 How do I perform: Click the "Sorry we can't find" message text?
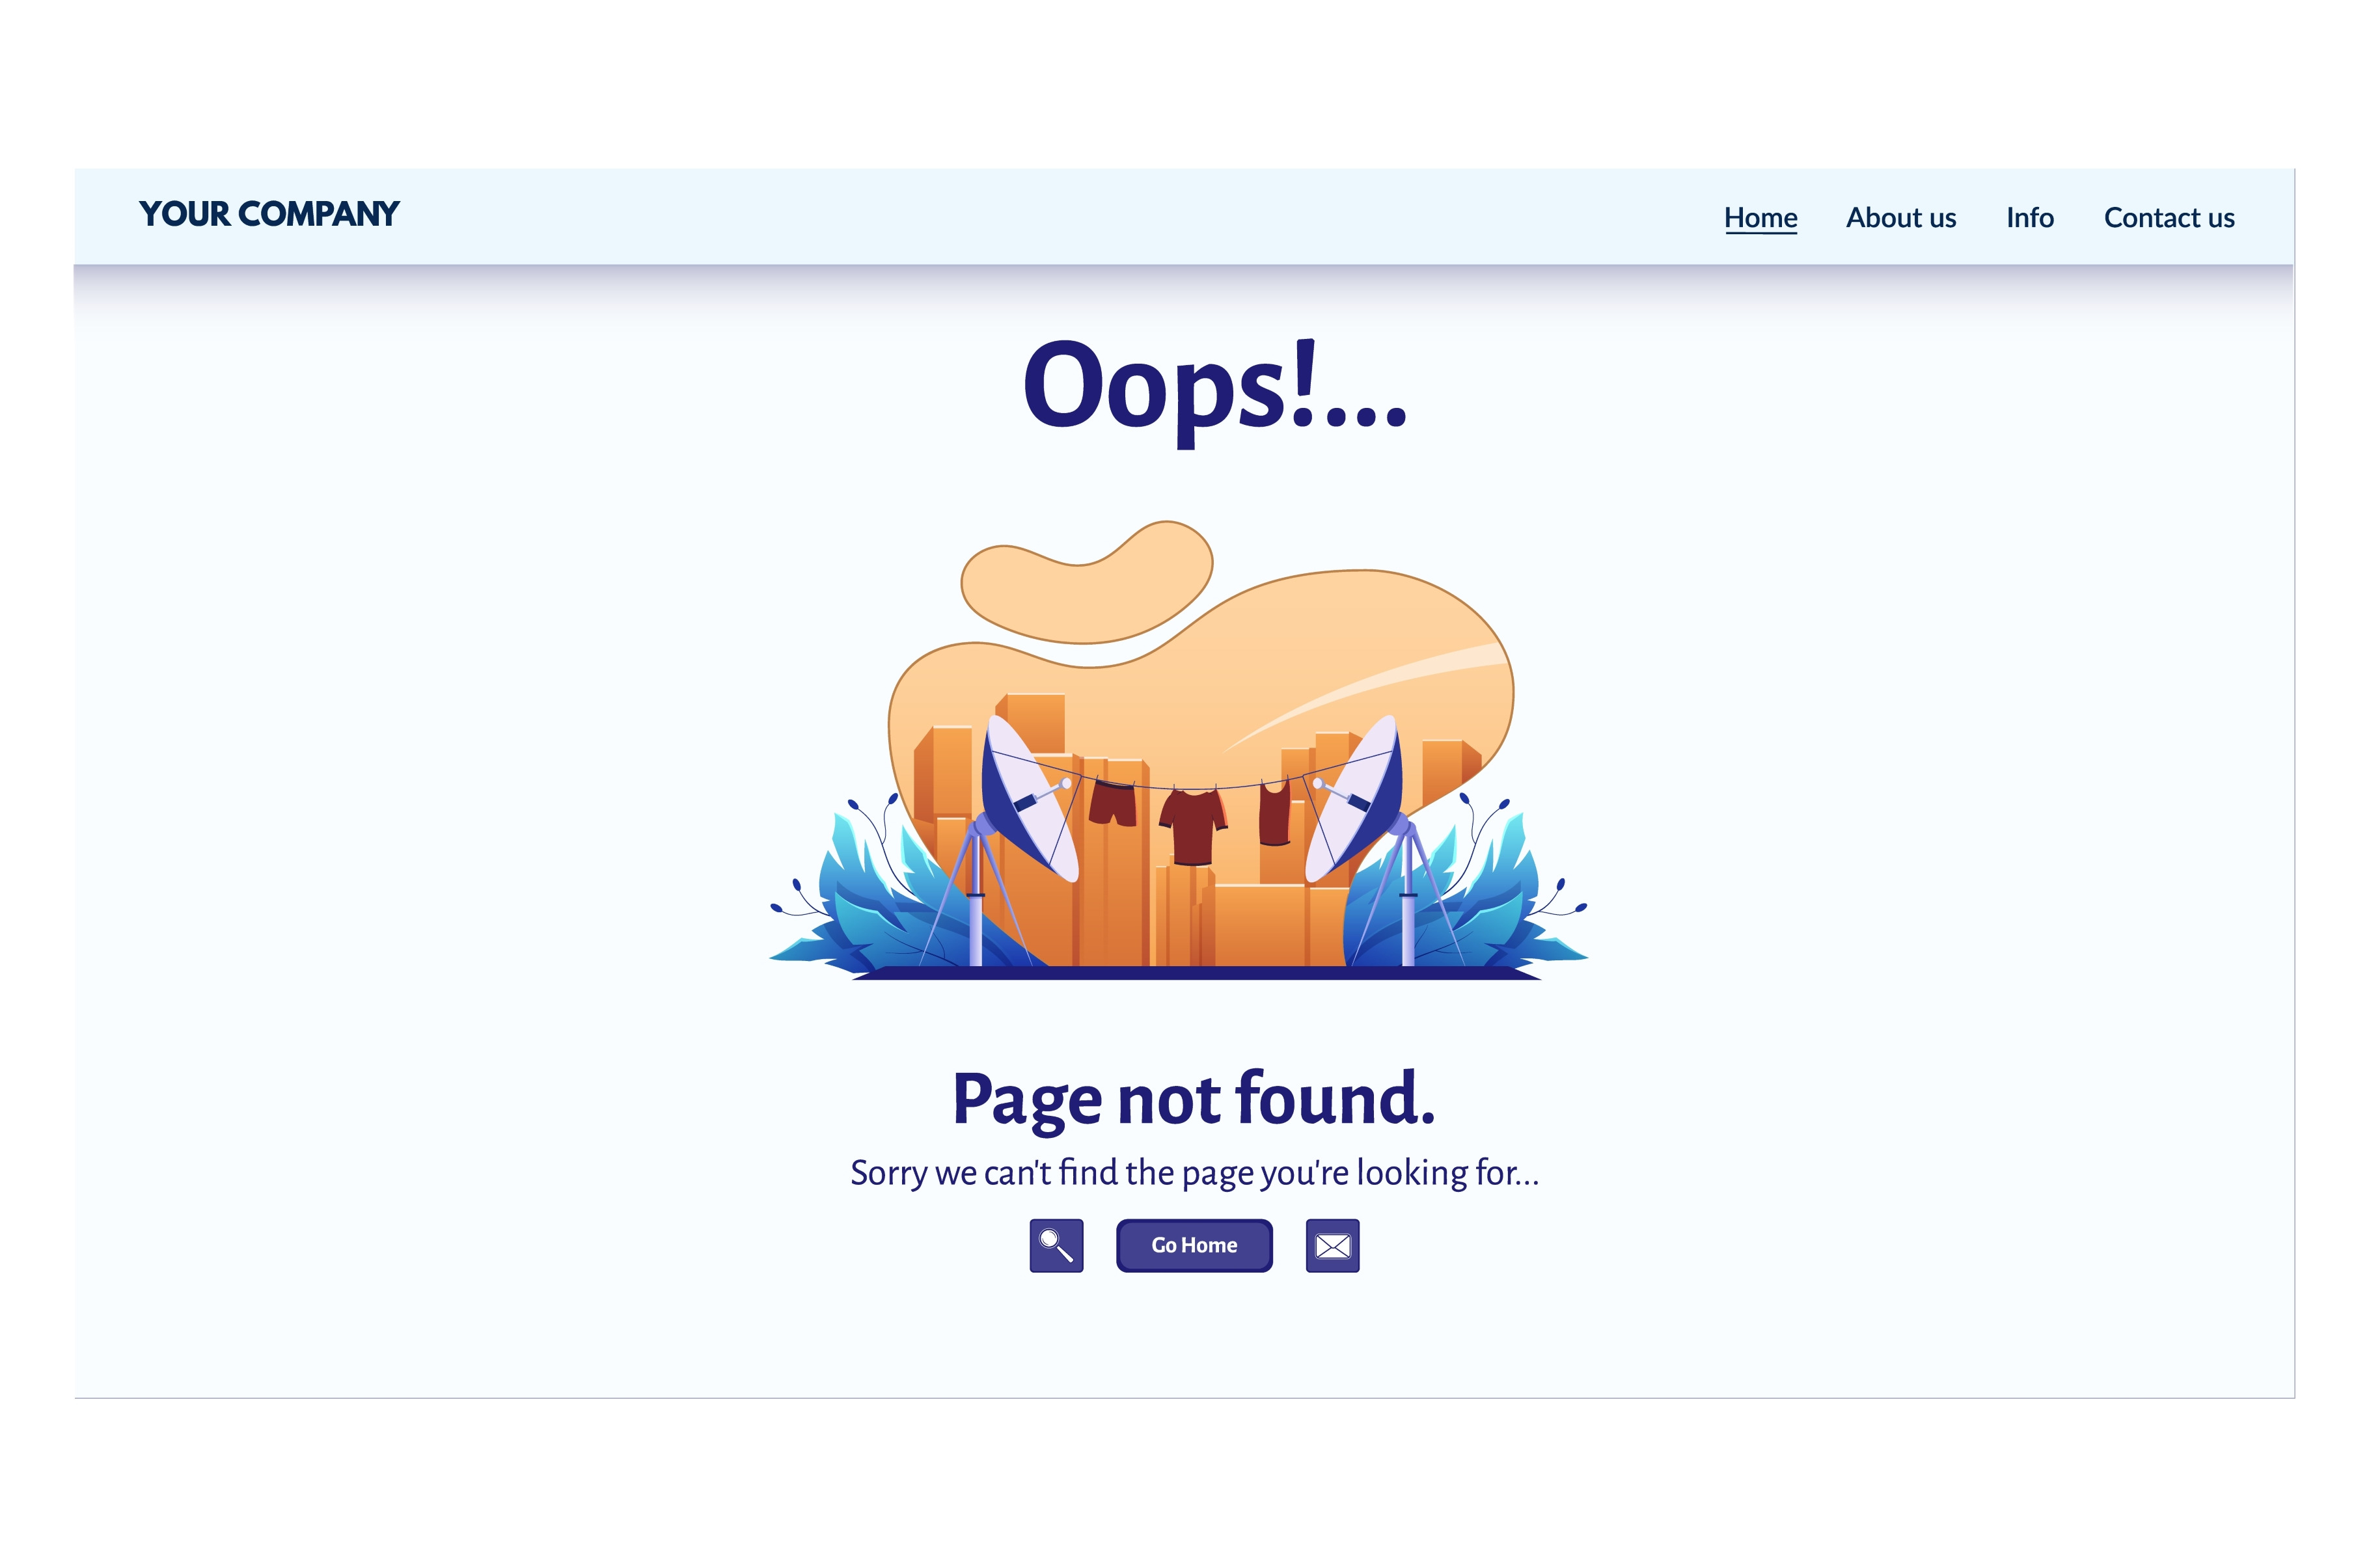coord(1194,1173)
